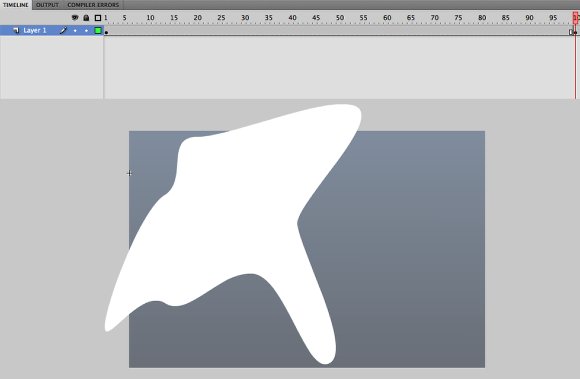Jump to frame 40 on the ruler
Viewport: 580px width, 379px height.
(292, 18)
